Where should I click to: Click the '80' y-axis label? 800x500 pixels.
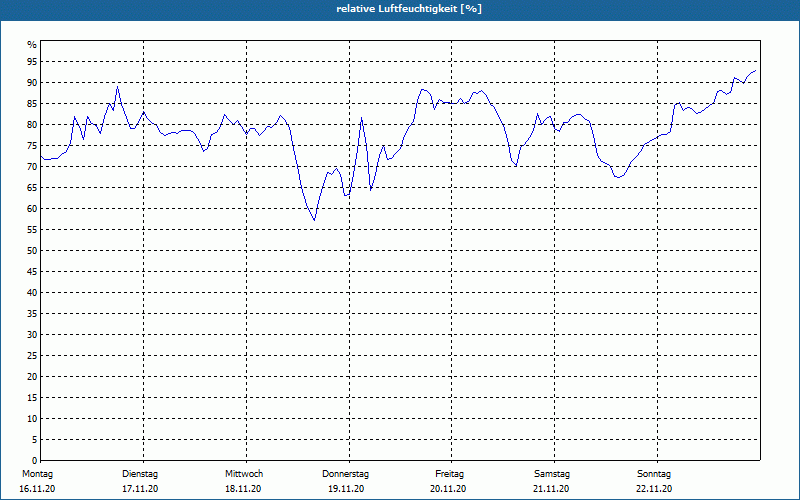pos(32,124)
